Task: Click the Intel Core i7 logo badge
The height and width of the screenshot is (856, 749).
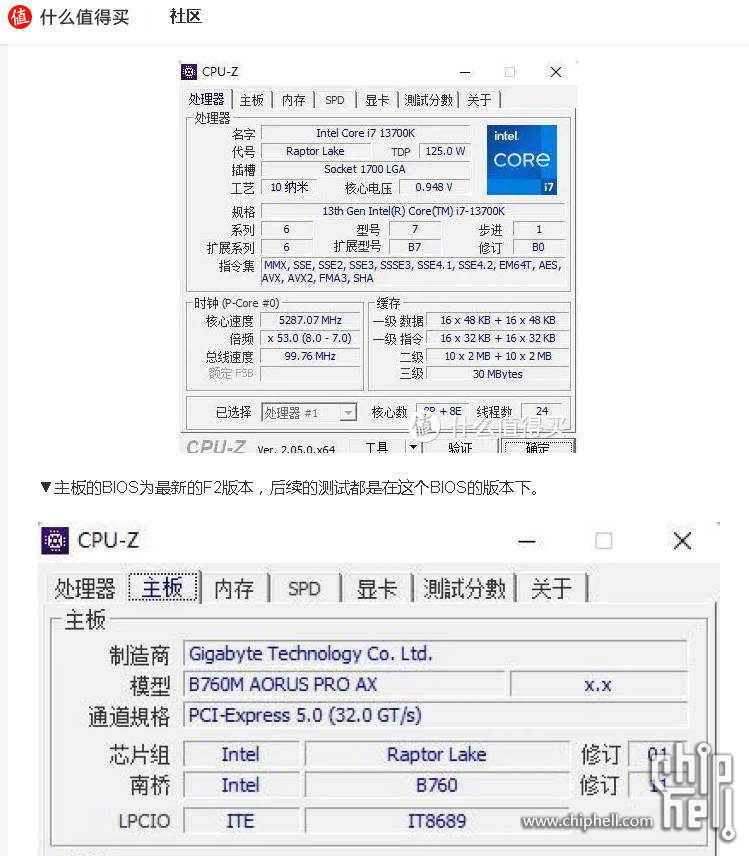Action: (x=522, y=160)
